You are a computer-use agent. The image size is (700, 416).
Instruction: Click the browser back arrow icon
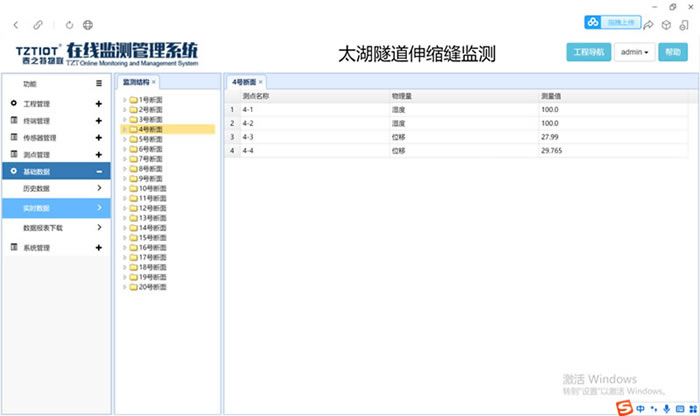click(x=16, y=23)
